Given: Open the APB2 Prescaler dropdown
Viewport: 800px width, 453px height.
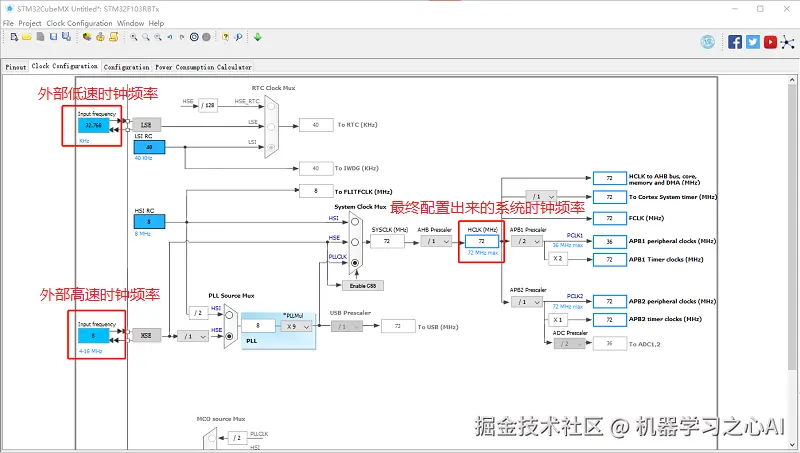Looking at the screenshot, I should [x=527, y=301].
